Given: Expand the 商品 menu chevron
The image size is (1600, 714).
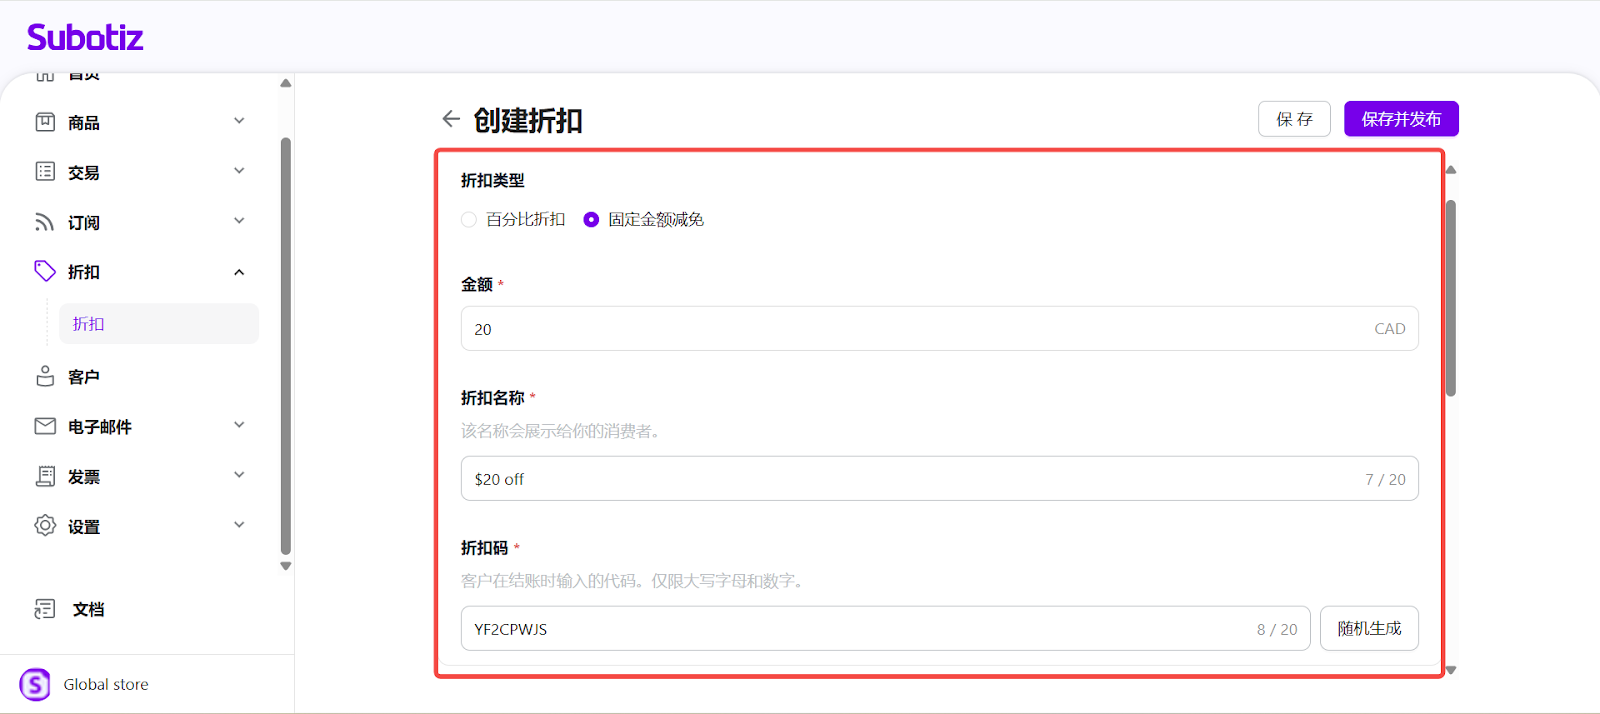Looking at the screenshot, I should 239,121.
